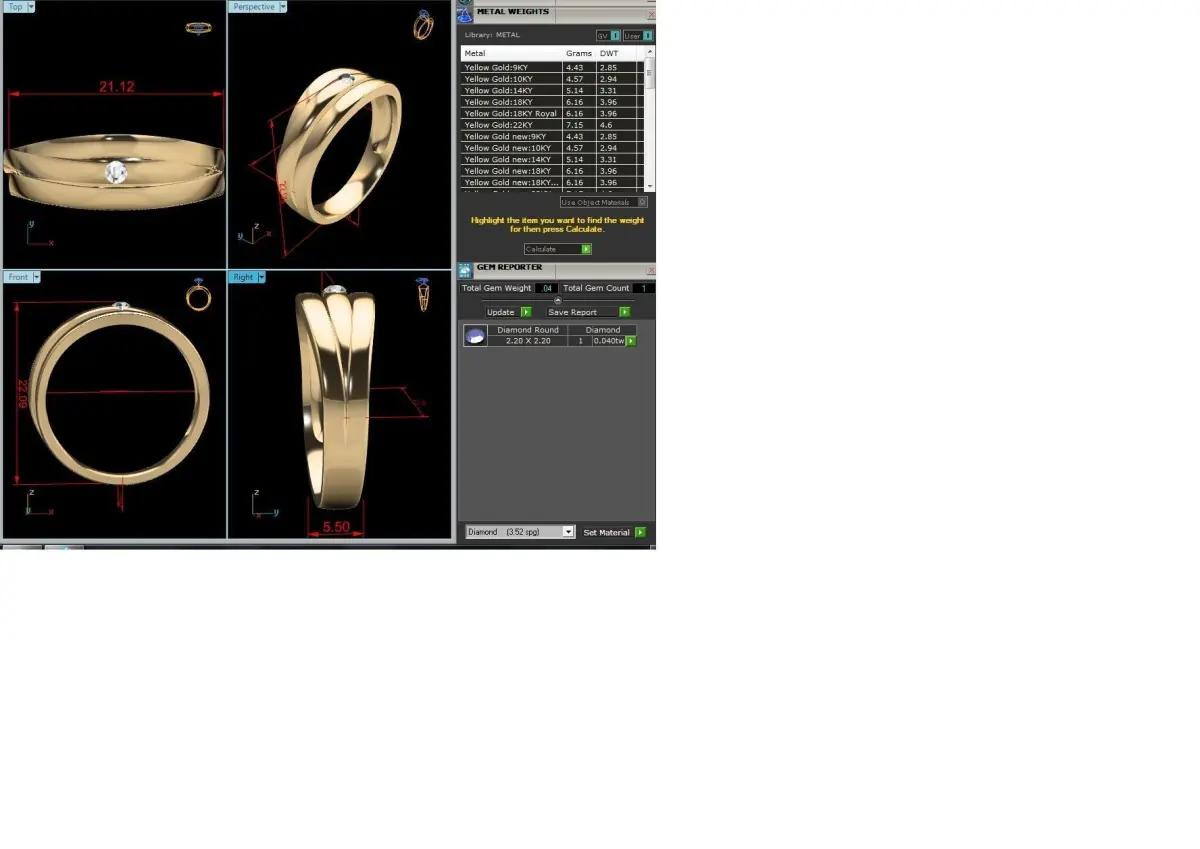1200x849 pixels.
Task: Click the Library: METAL label
Action: click(492, 35)
